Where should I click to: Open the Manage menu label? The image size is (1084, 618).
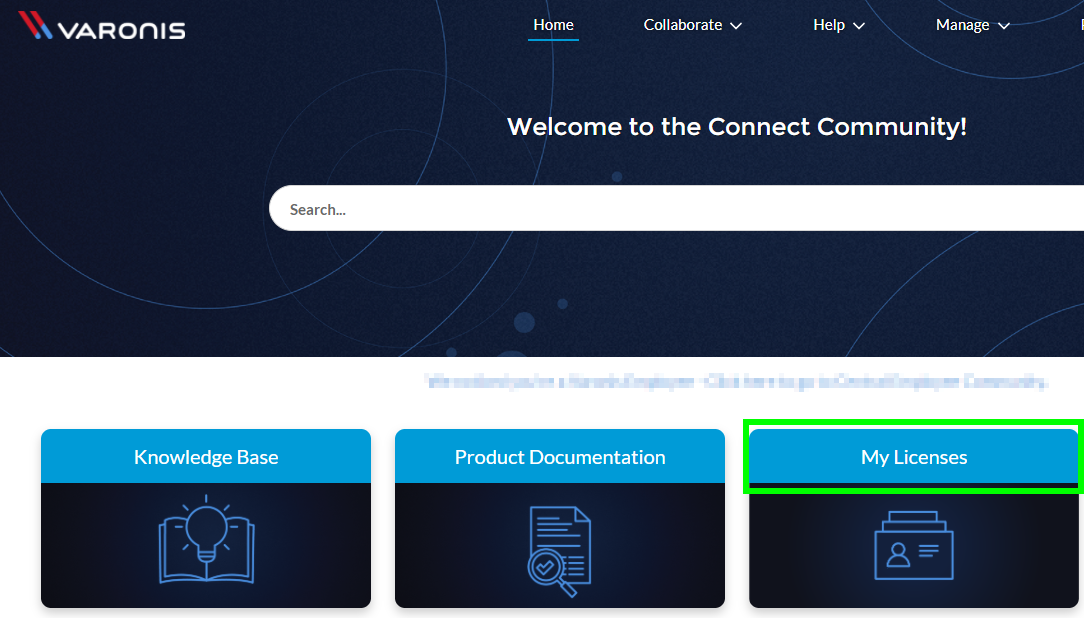(962, 25)
